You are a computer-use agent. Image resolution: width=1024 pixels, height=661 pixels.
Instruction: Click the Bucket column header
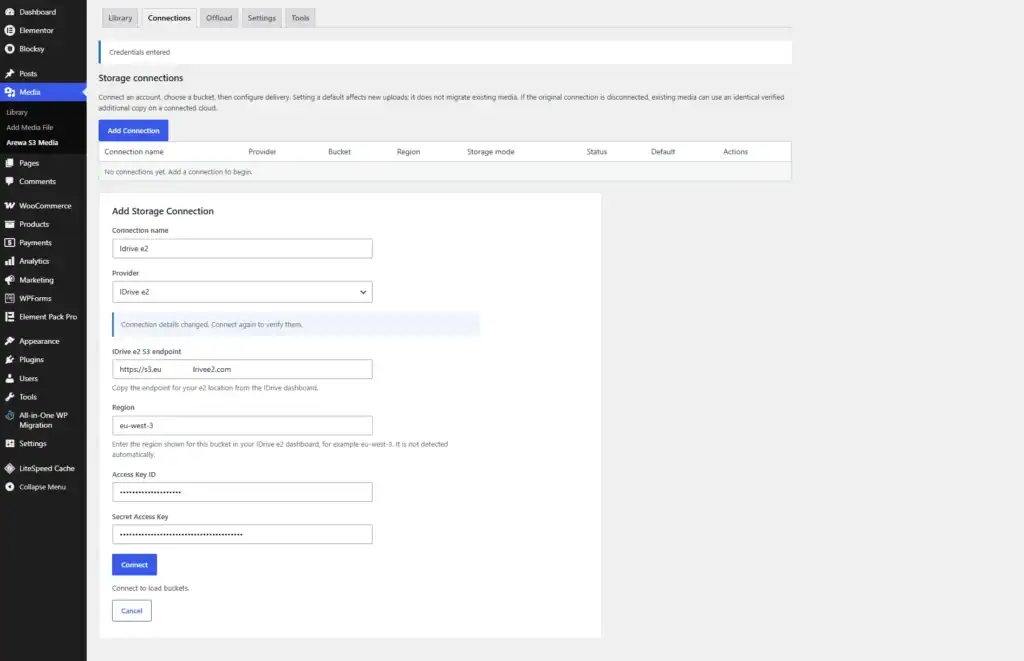340,152
